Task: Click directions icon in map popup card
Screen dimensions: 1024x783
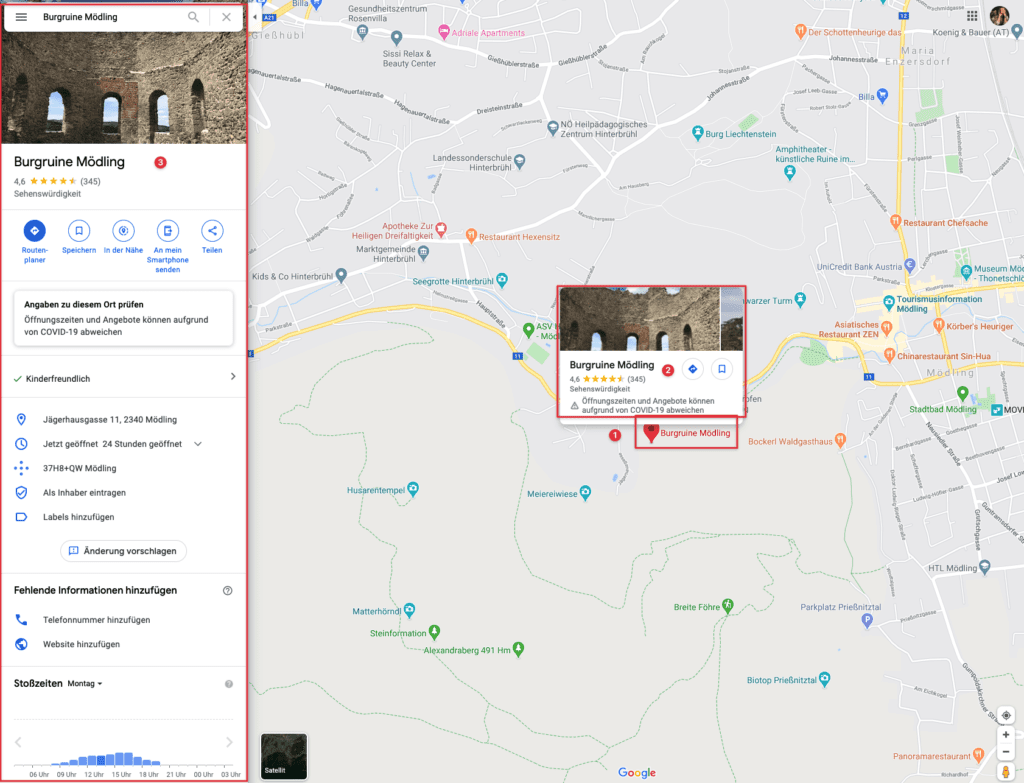Action: [x=692, y=369]
